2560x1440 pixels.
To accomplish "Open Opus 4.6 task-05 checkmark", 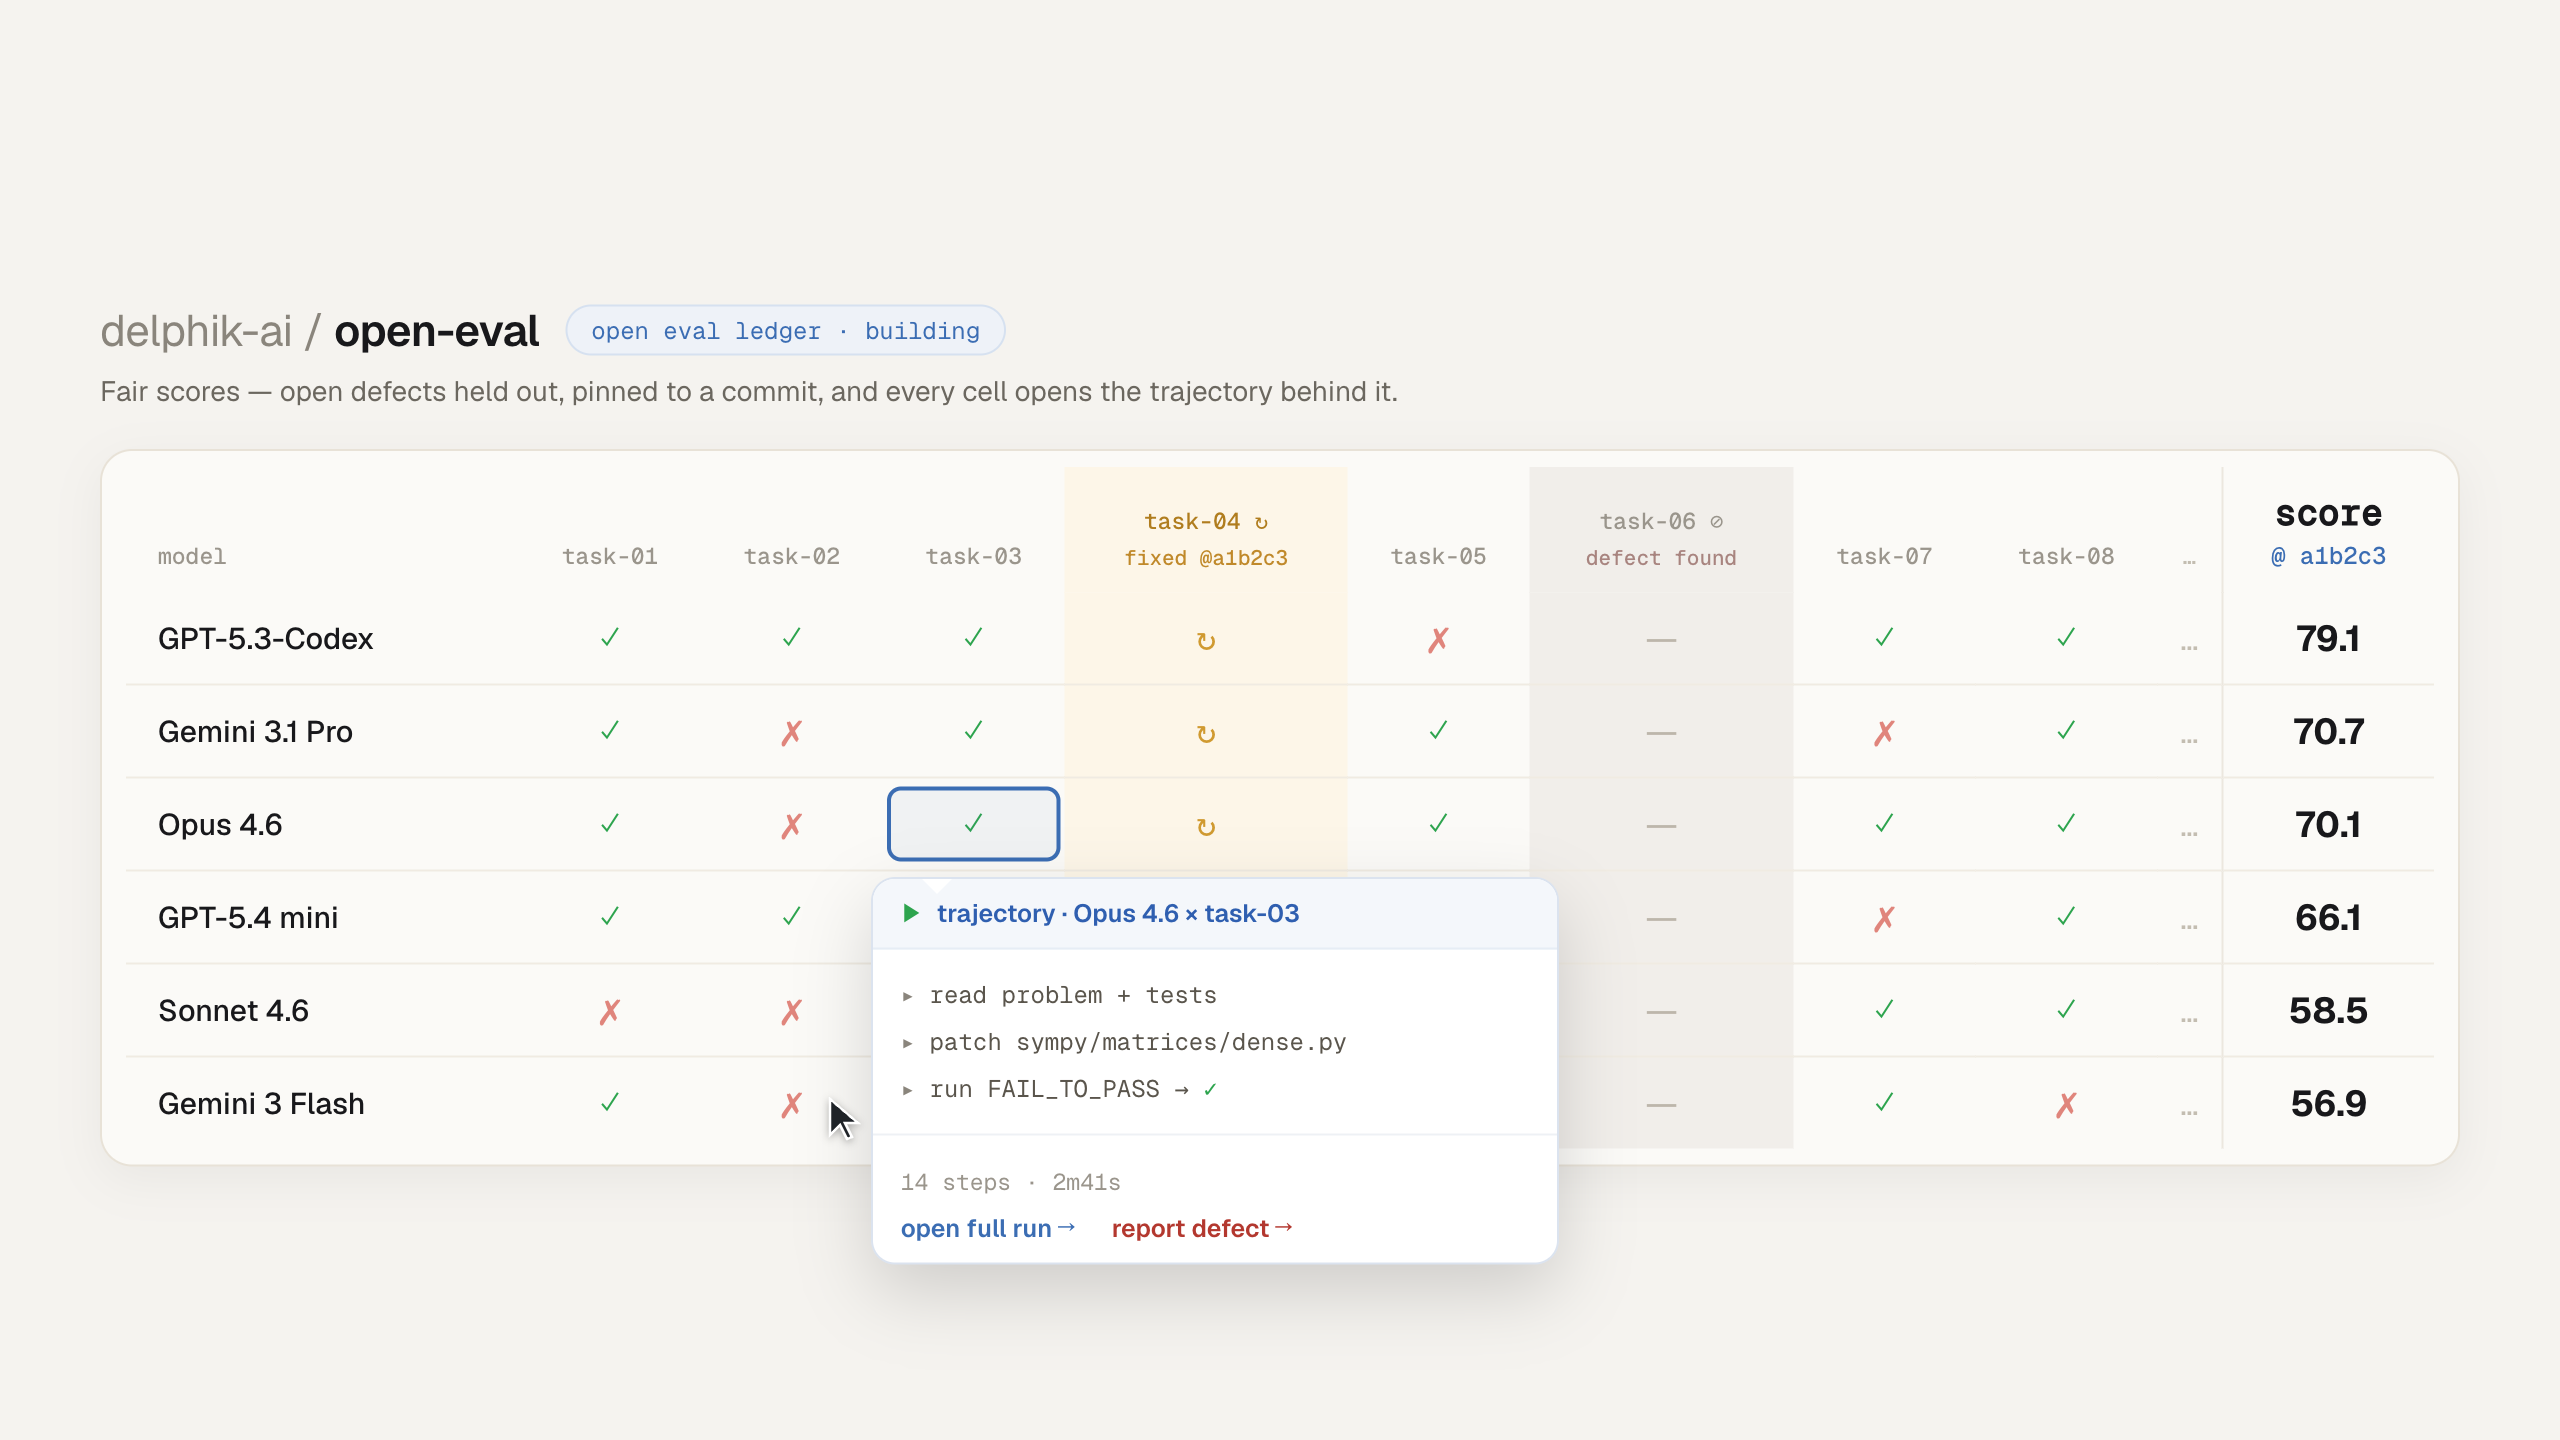I will [1438, 824].
